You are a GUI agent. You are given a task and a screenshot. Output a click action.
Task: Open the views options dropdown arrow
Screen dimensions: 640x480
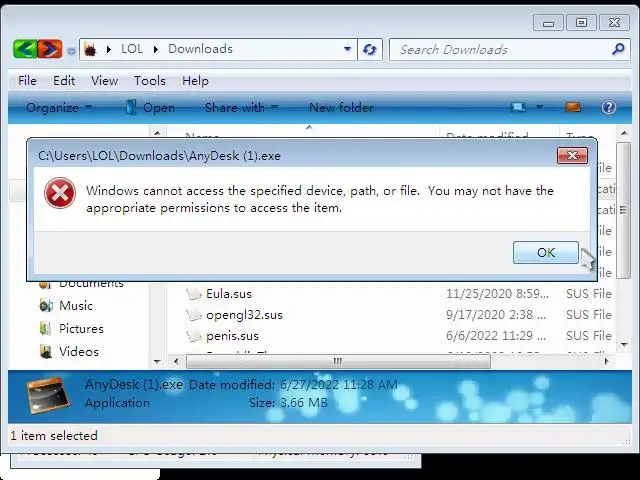(x=540, y=107)
